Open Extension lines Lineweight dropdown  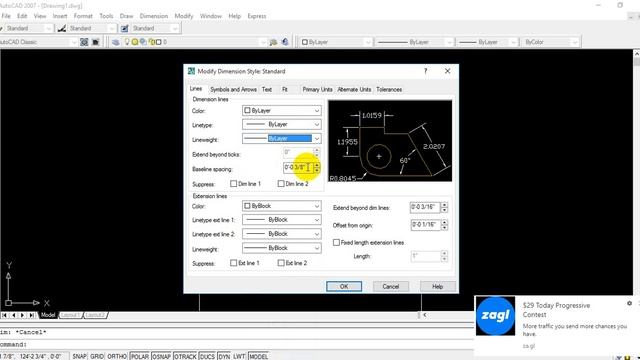click(282, 248)
